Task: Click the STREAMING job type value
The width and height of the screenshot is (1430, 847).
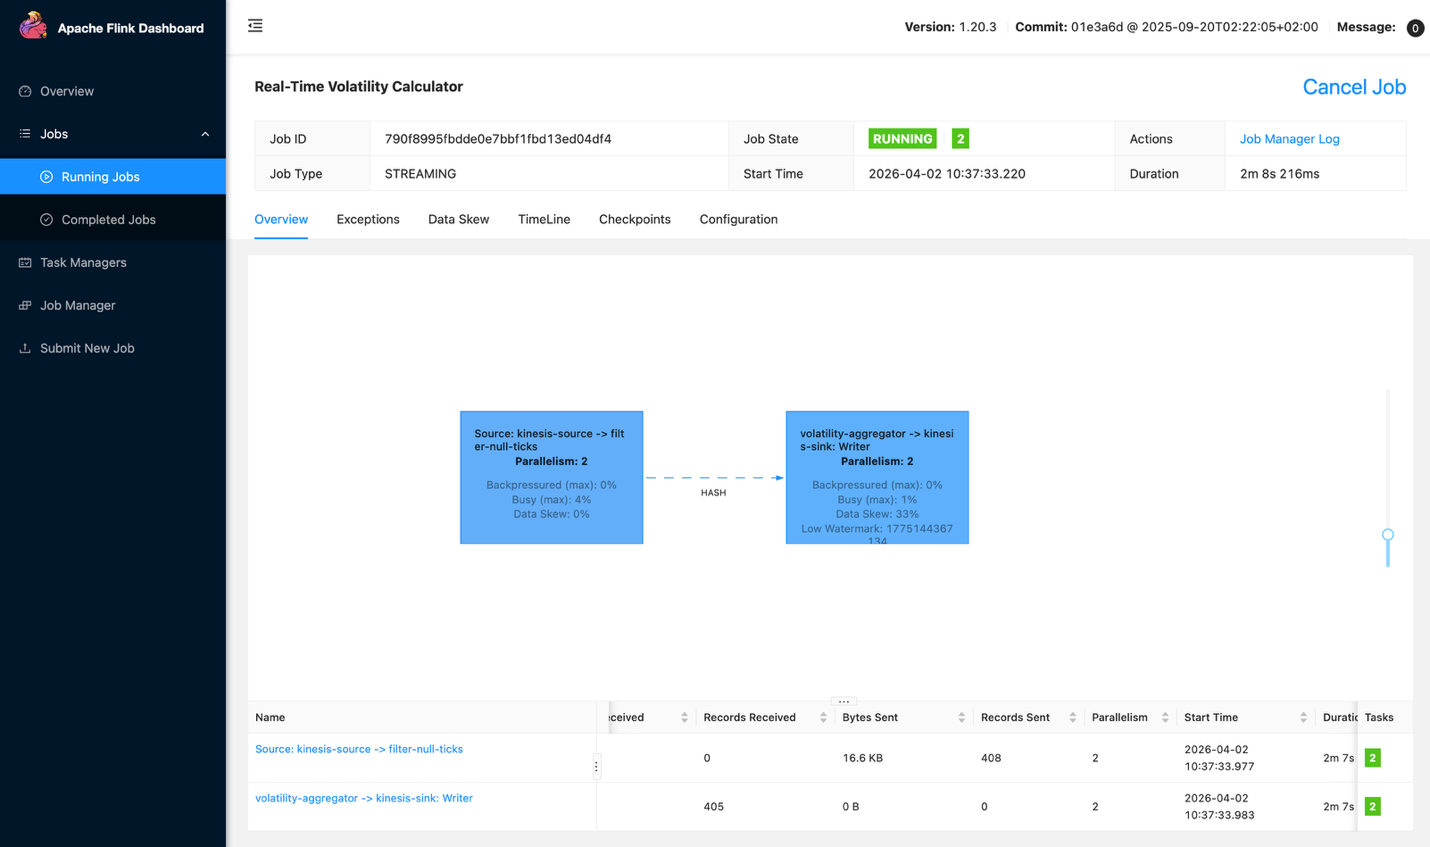Action: (420, 174)
